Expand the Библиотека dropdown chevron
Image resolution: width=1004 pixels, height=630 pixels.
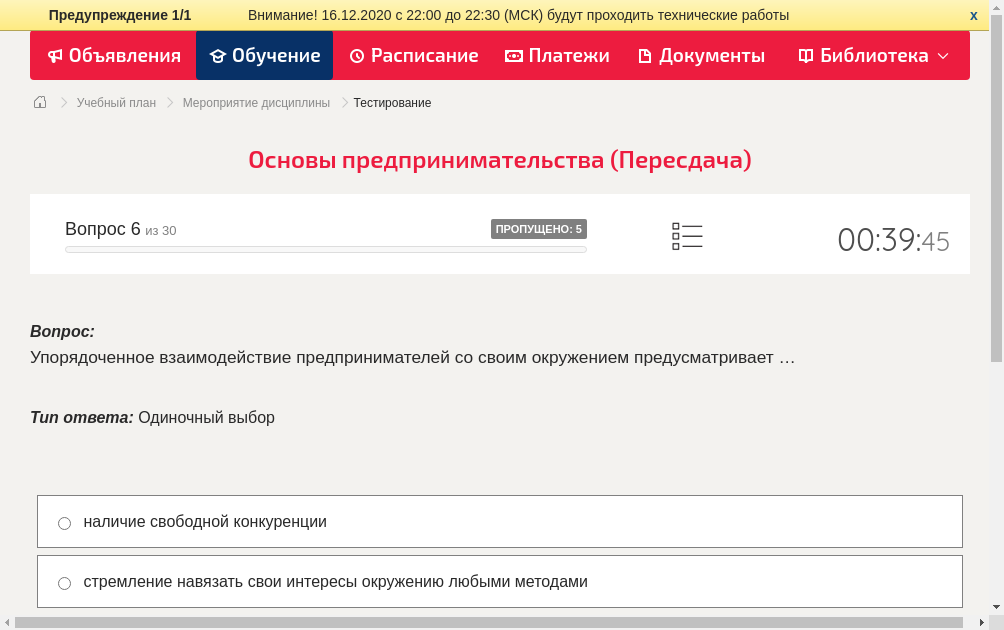(x=942, y=57)
